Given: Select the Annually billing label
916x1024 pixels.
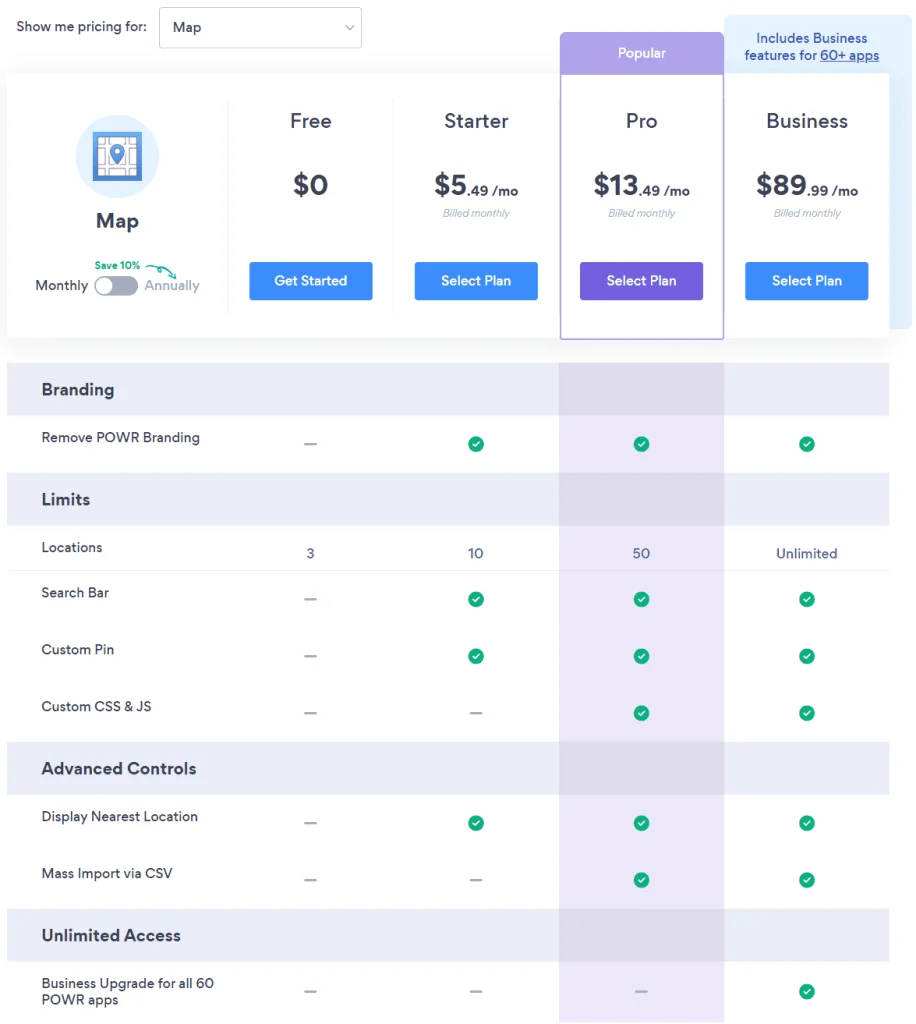Looking at the screenshot, I should (x=172, y=286).
